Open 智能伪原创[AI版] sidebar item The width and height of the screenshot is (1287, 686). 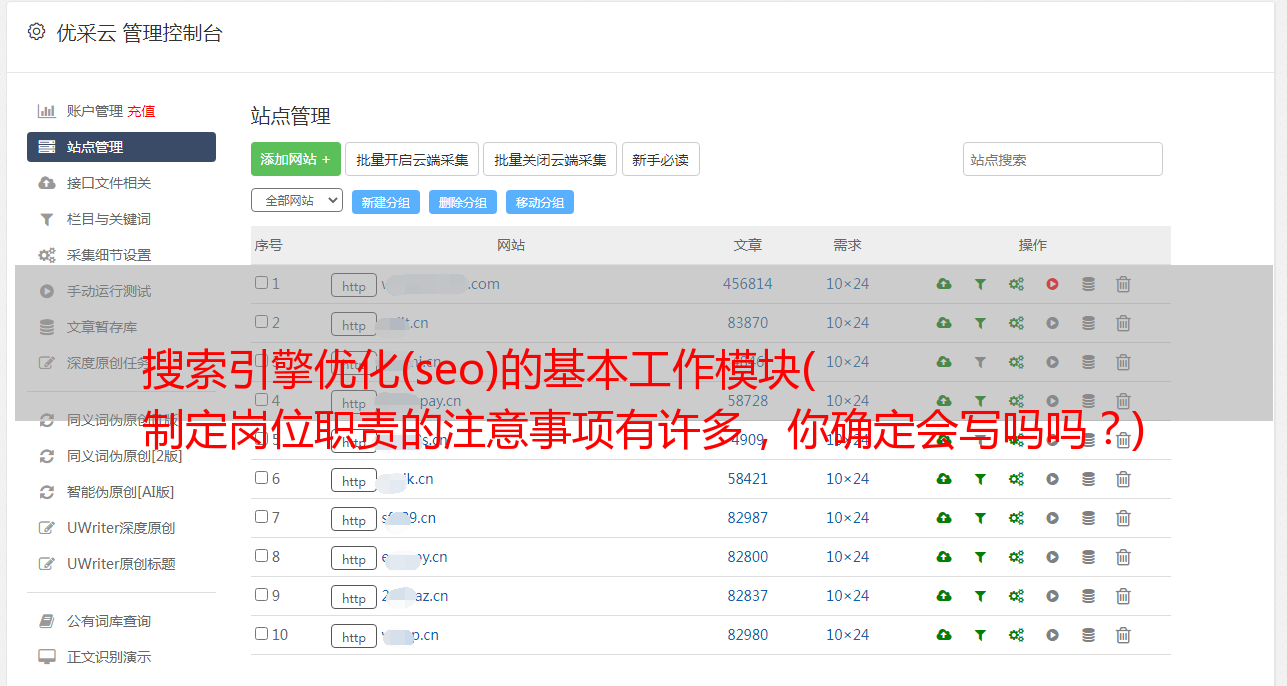tap(121, 492)
